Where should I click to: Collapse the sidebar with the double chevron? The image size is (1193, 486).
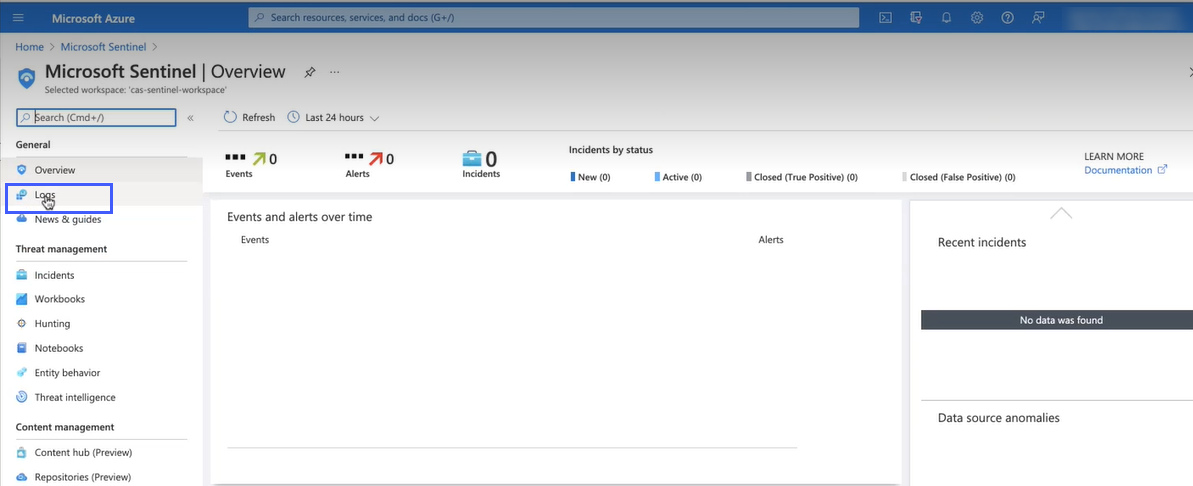[x=190, y=118]
